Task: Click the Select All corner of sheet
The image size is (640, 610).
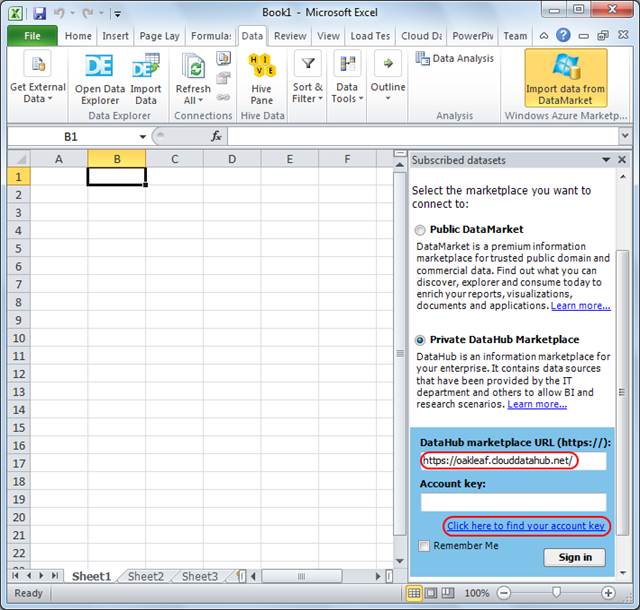Action: pos(19,159)
